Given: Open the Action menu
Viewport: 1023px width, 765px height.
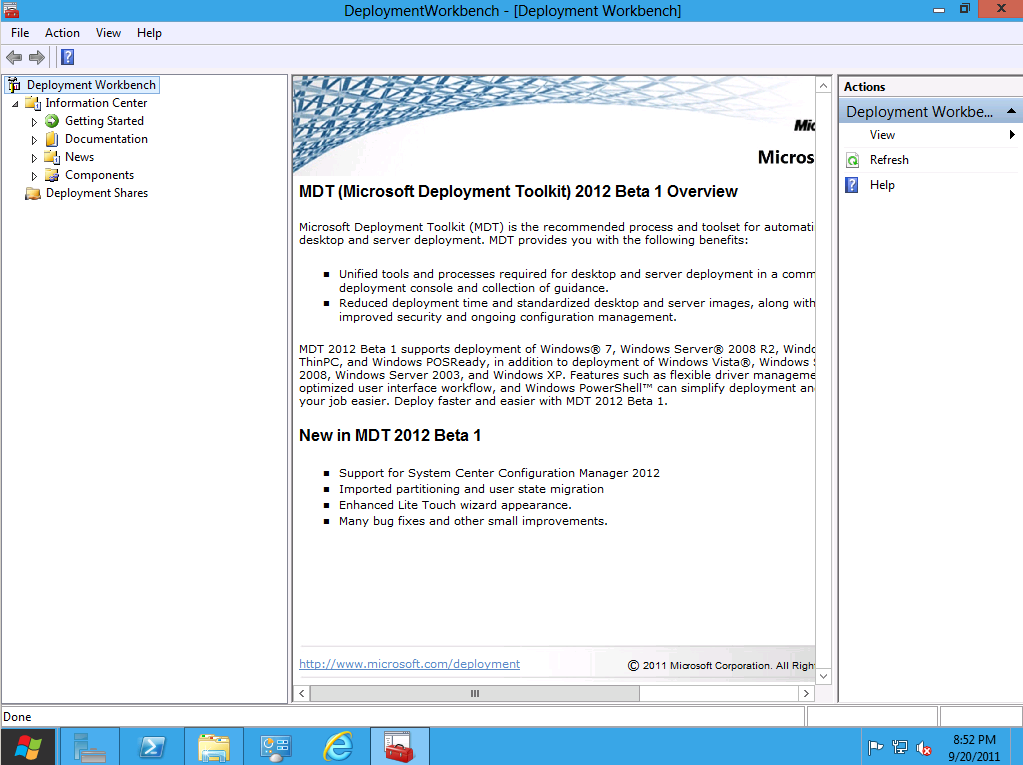Looking at the screenshot, I should 62,33.
